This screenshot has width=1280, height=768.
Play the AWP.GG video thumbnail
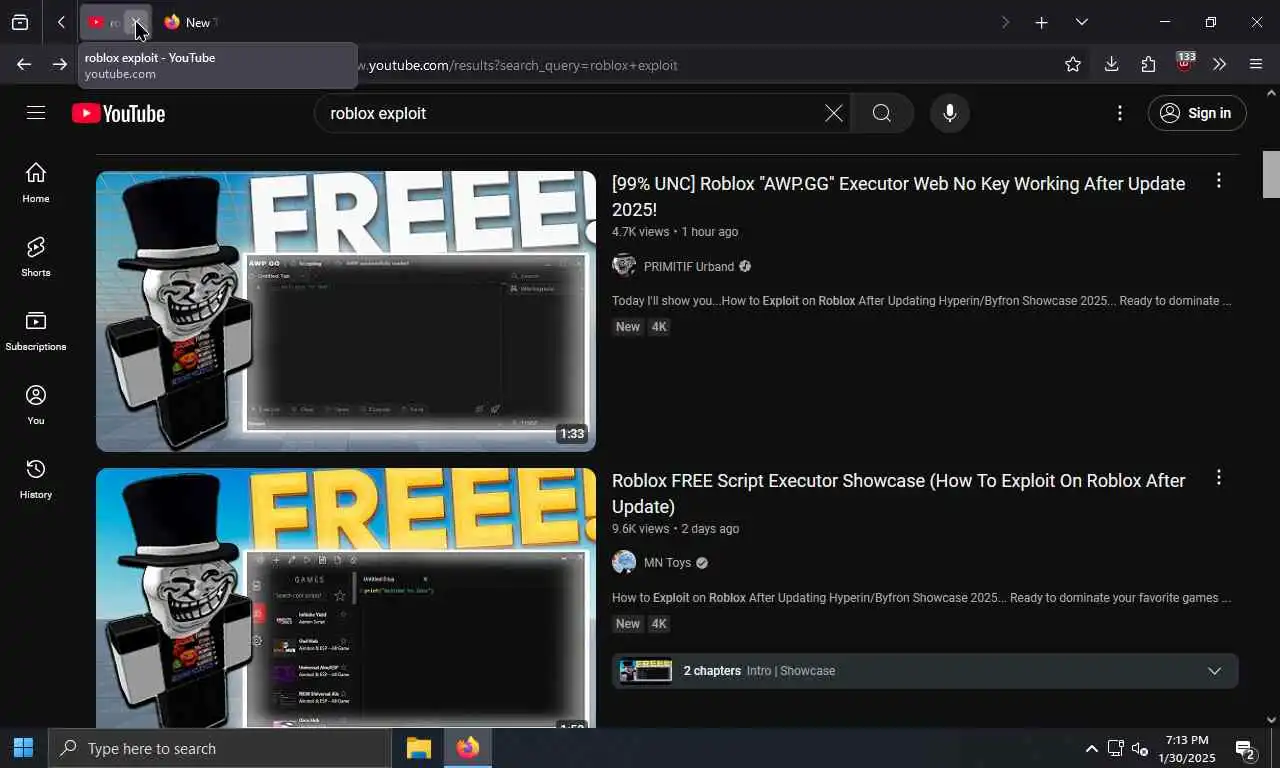(346, 311)
